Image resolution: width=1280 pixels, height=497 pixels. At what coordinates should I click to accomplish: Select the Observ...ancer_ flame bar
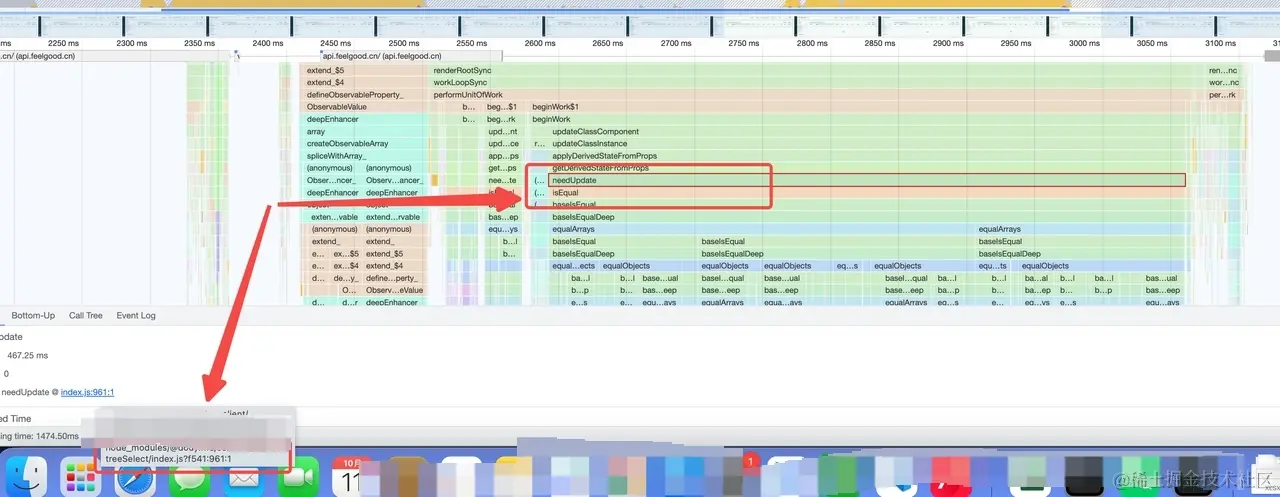pos(393,180)
